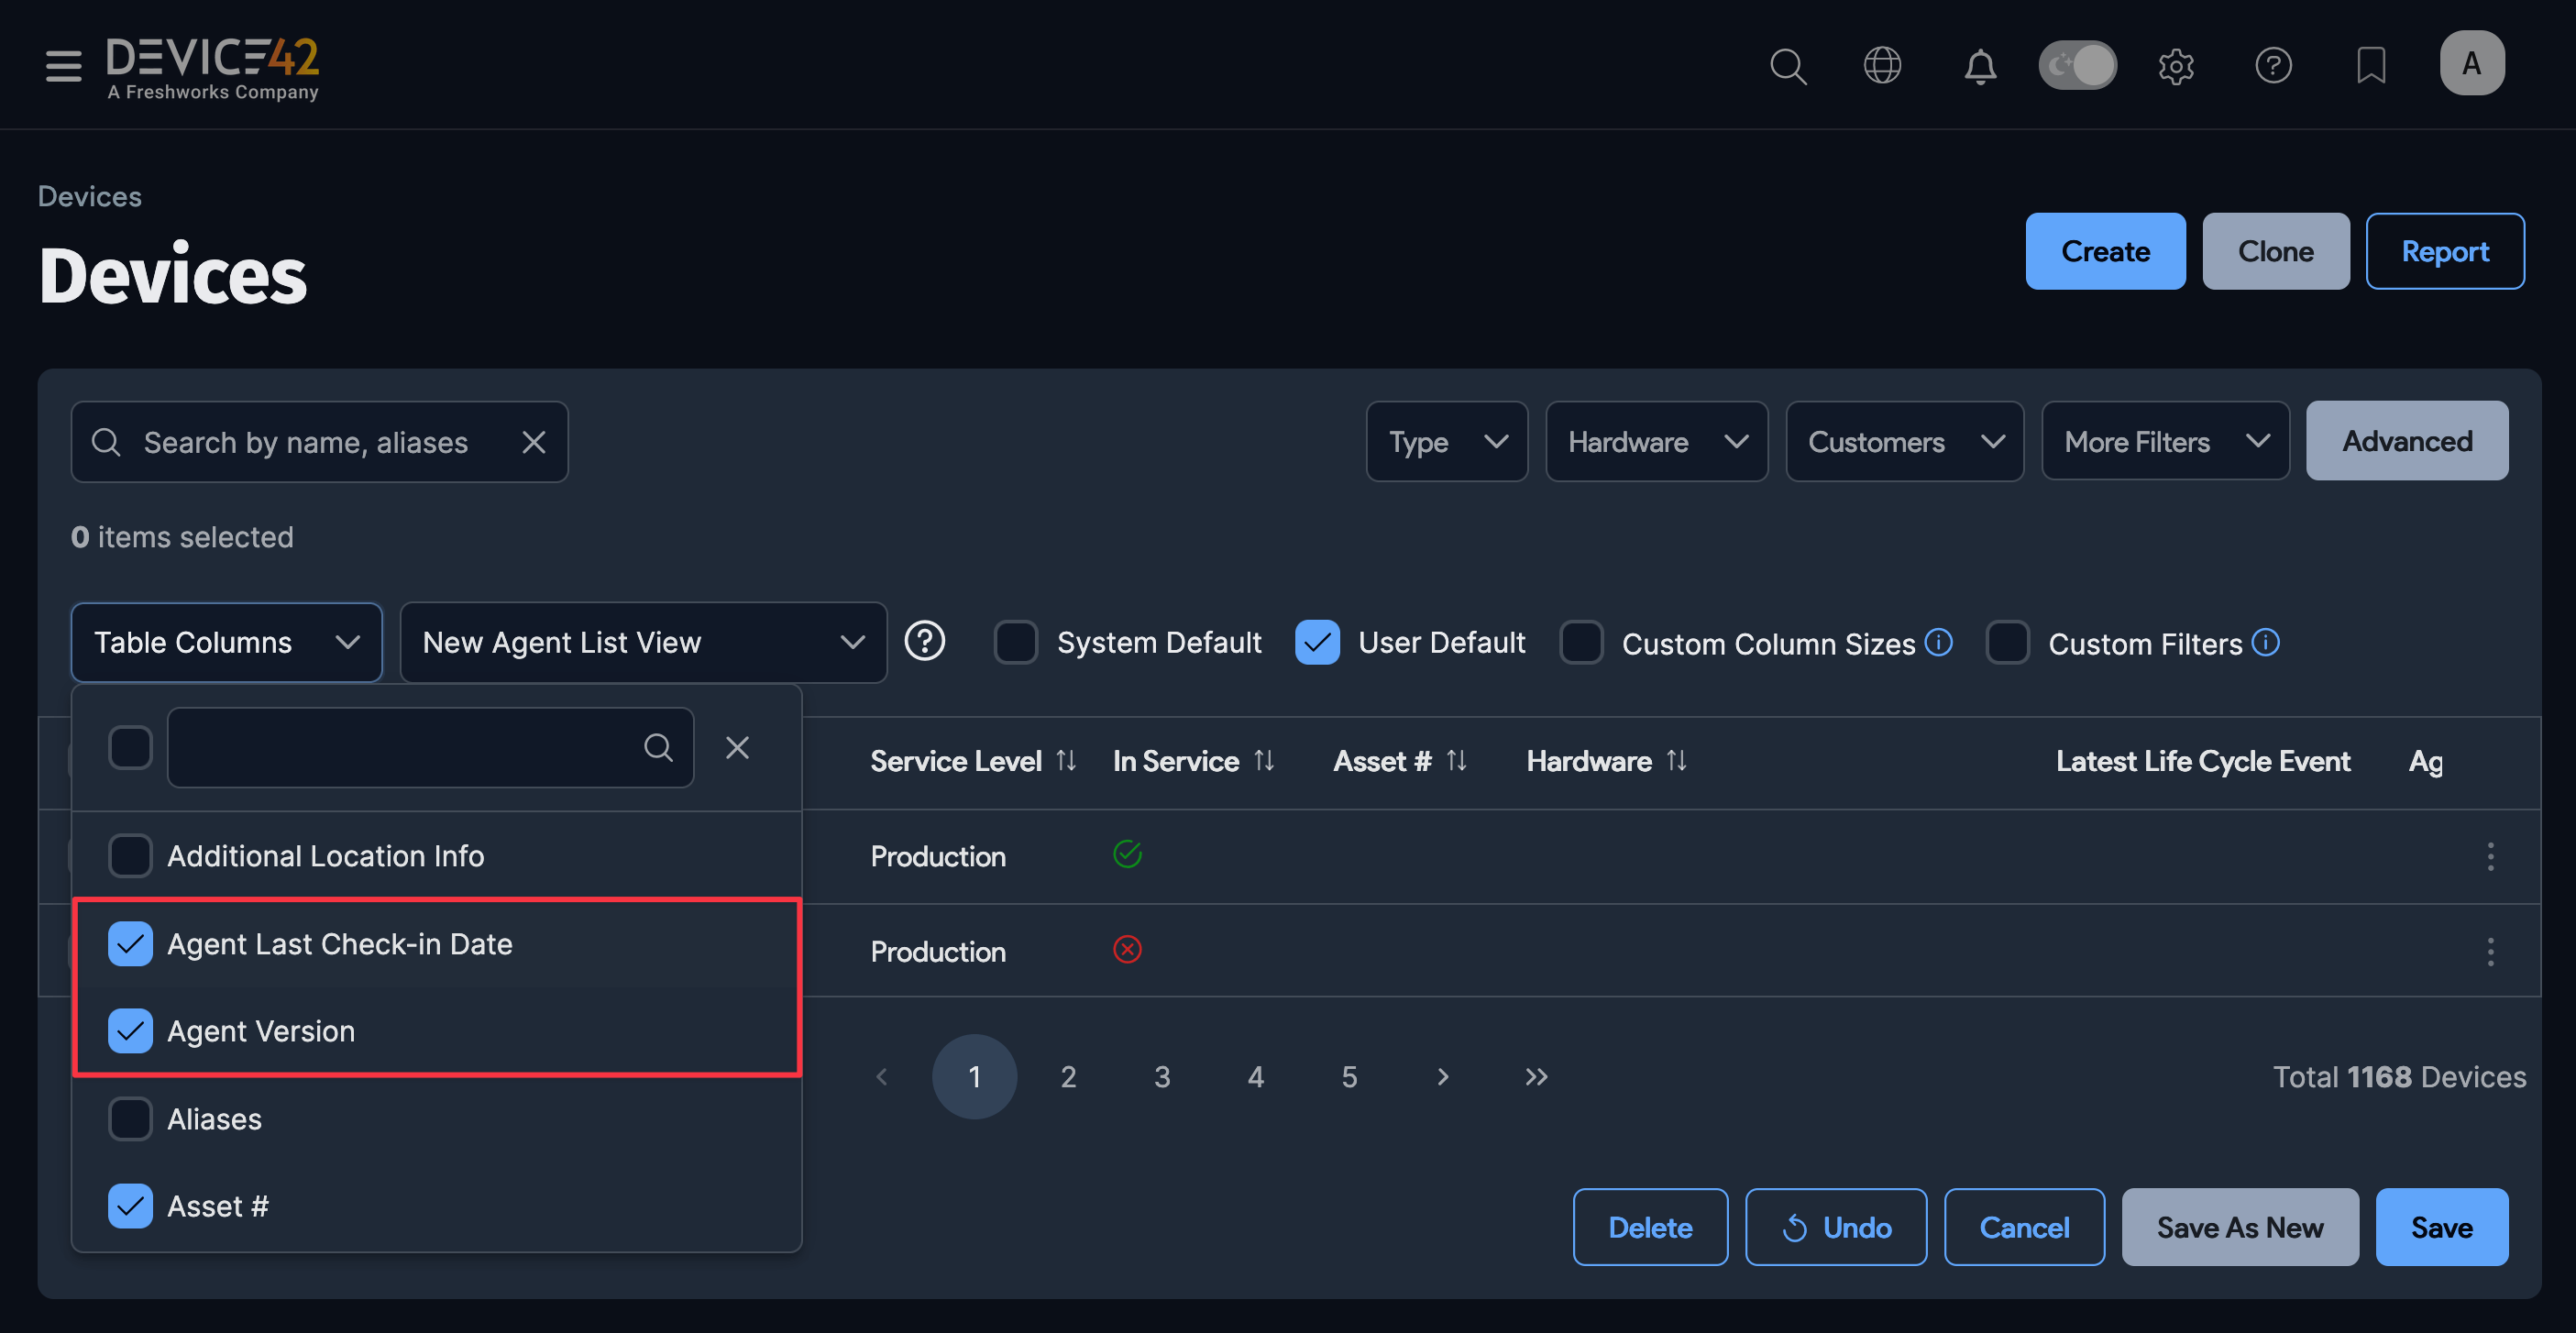Open New Agent List View dropdown
This screenshot has width=2576, height=1333.
[642, 642]
